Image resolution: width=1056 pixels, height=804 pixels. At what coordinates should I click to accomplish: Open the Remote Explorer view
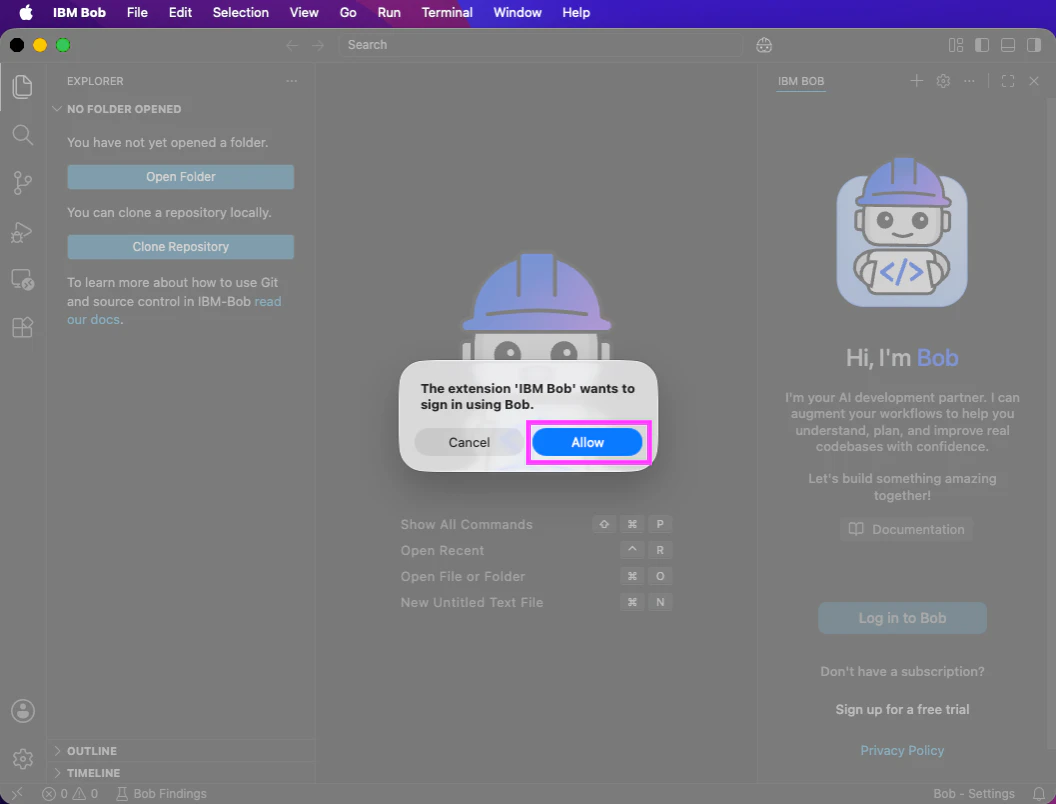pyautogui.click(x=22, y=279)
